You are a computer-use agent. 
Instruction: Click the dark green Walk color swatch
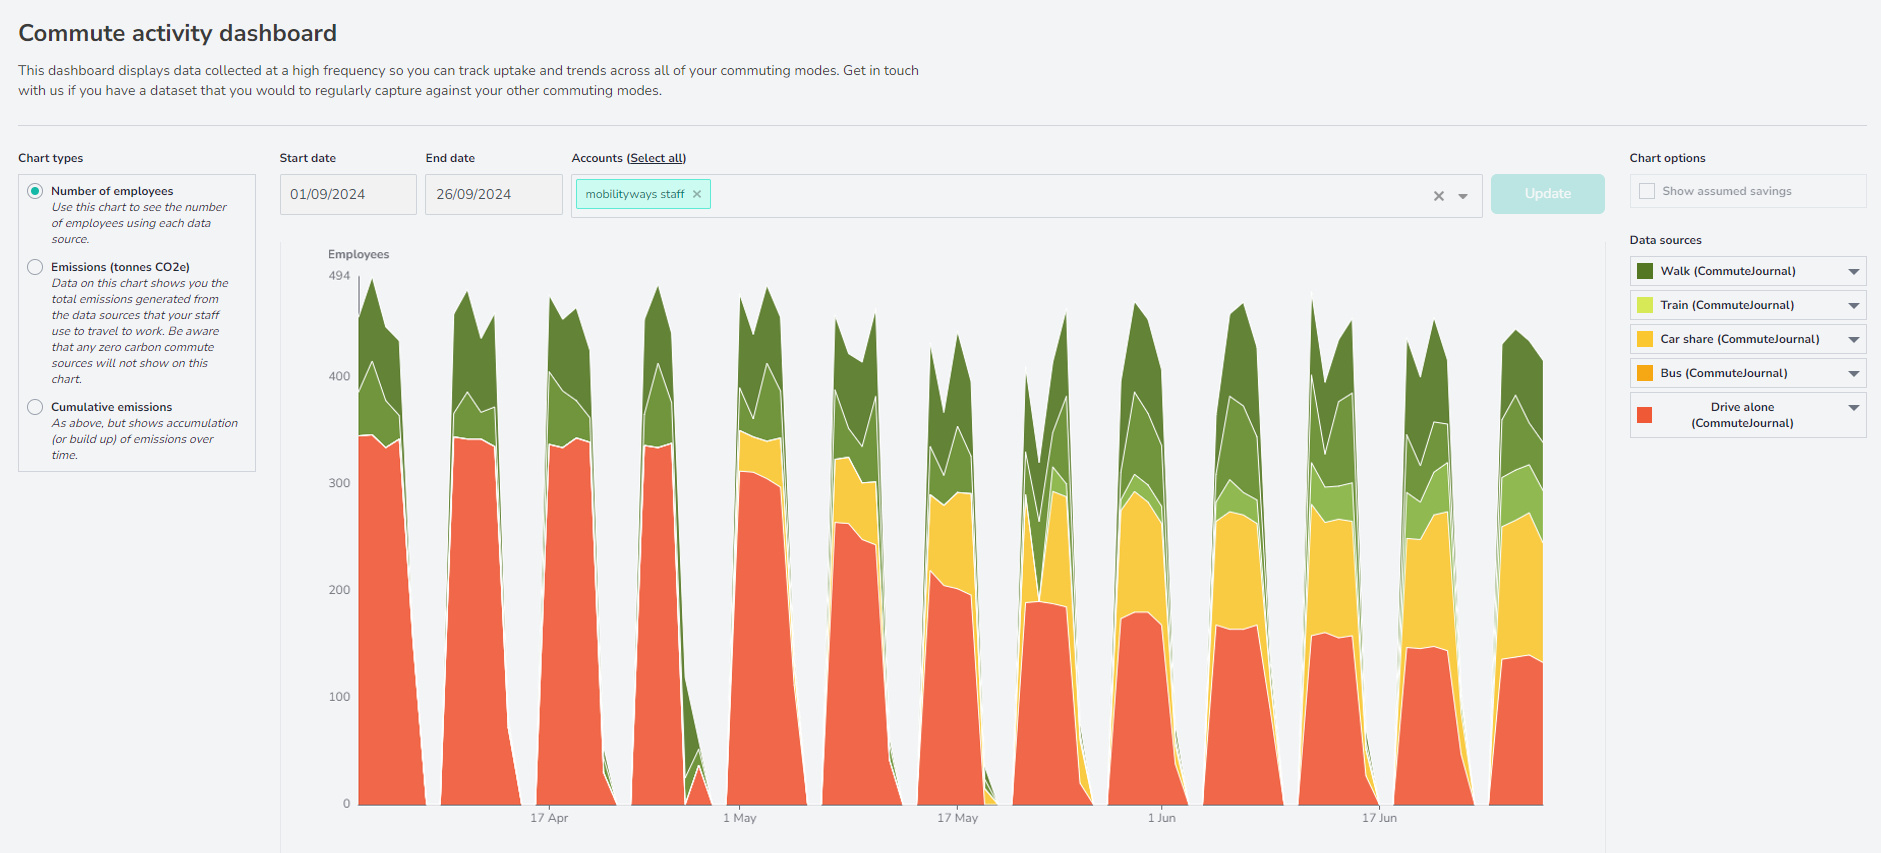click(1645, 271)
